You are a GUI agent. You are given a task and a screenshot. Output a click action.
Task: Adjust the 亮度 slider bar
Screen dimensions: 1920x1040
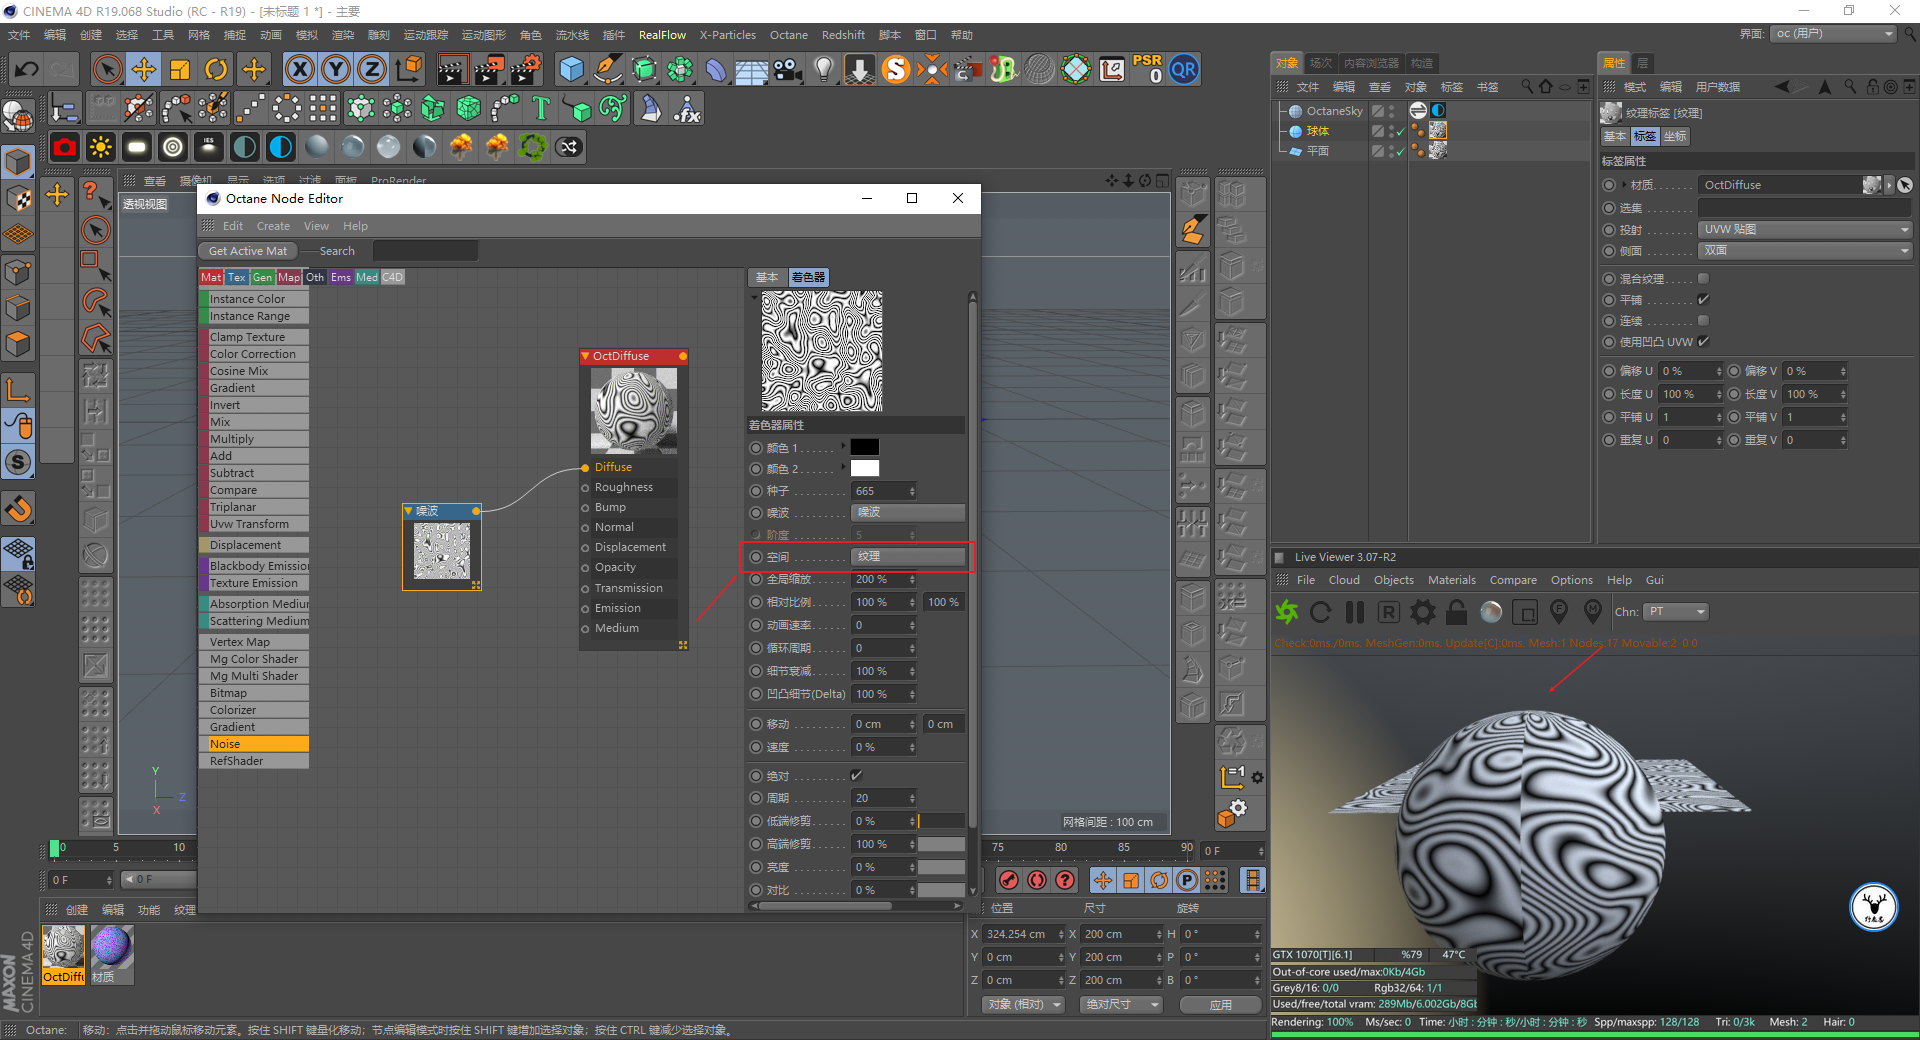[x=941, y=867]
